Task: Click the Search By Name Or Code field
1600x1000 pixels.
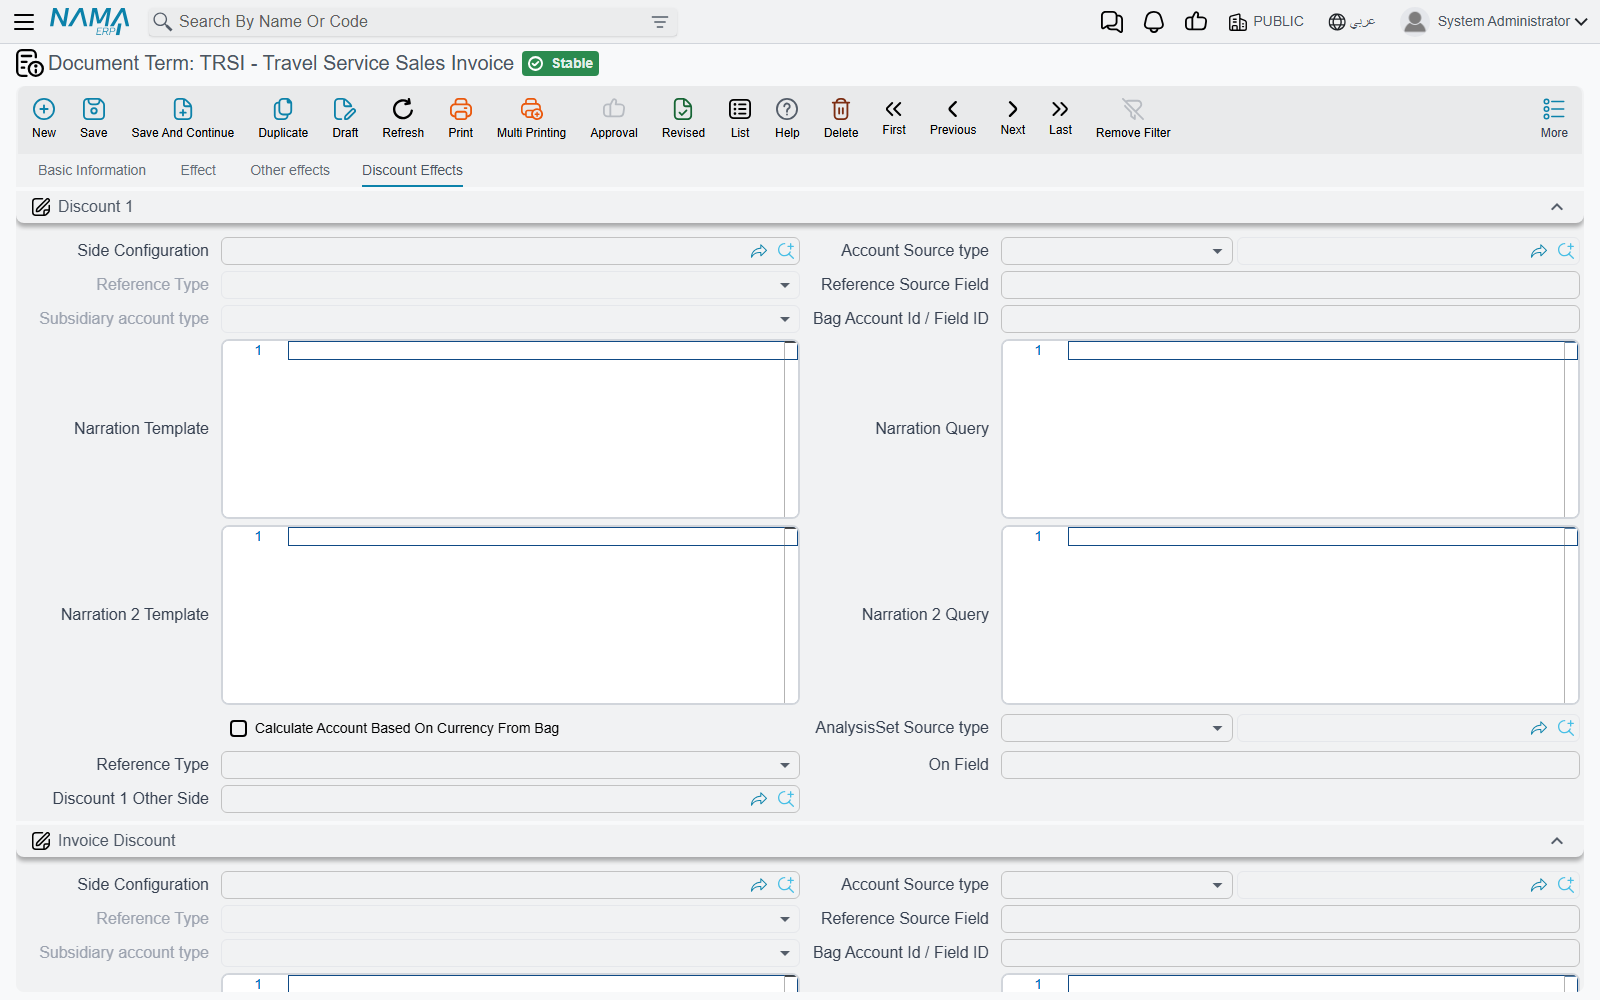Action: tap(412, 22)
